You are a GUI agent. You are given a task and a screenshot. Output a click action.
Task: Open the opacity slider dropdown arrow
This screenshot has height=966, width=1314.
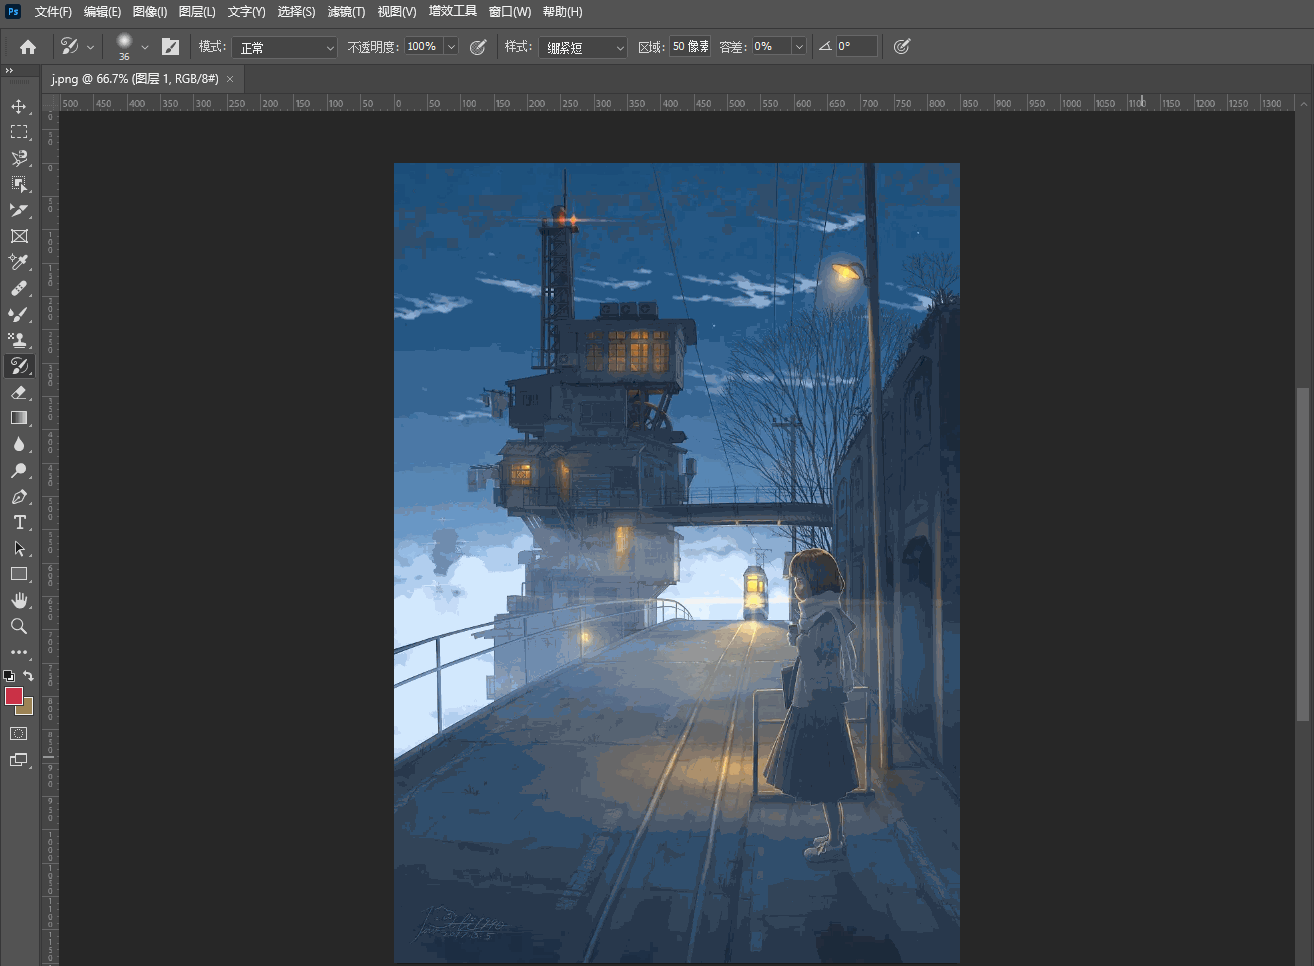[451, 47]
